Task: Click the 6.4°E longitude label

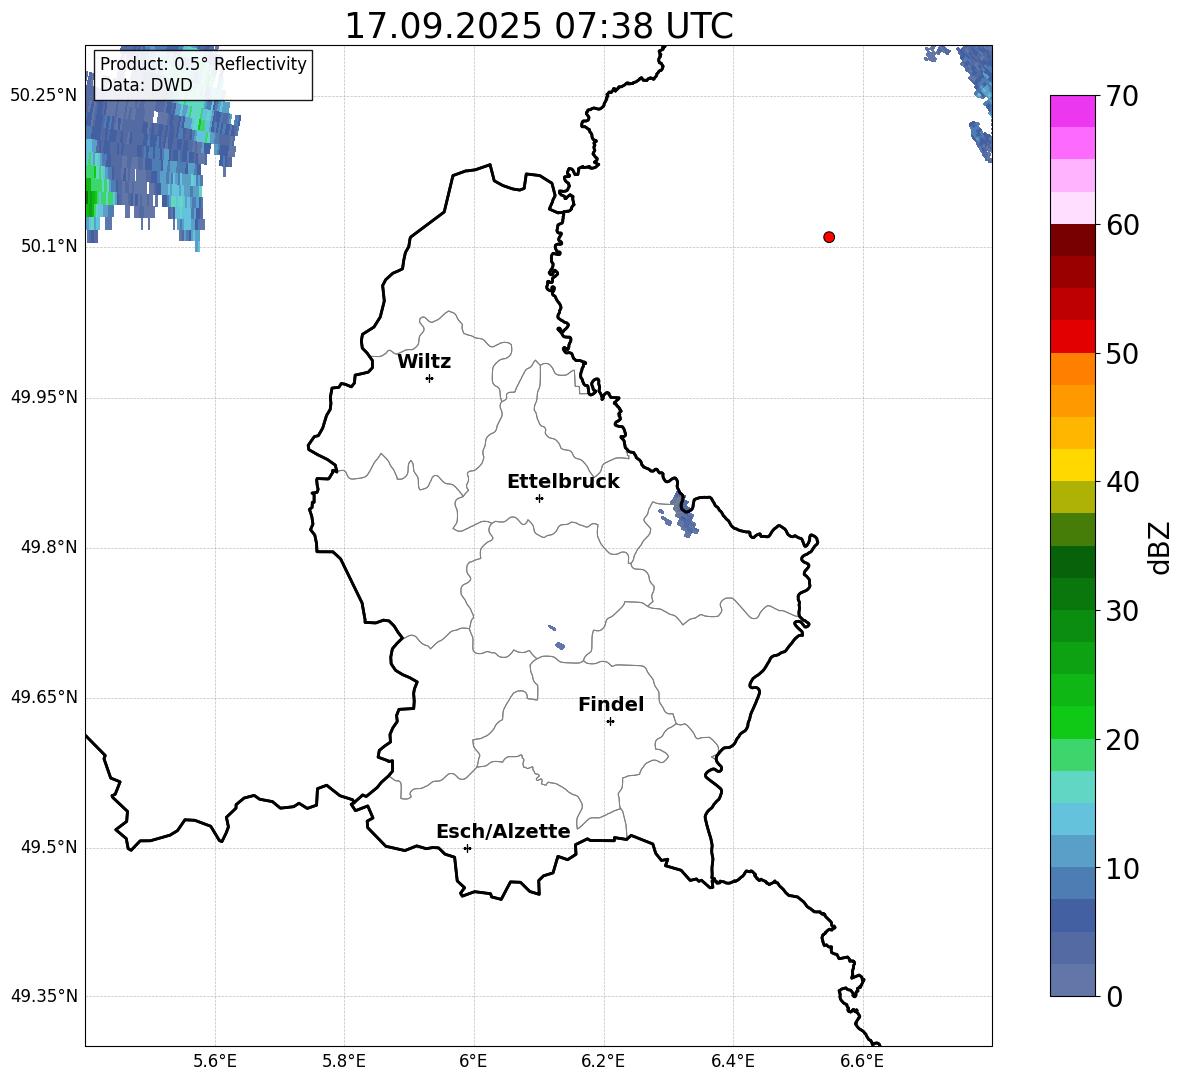Action: point(733,1061)
